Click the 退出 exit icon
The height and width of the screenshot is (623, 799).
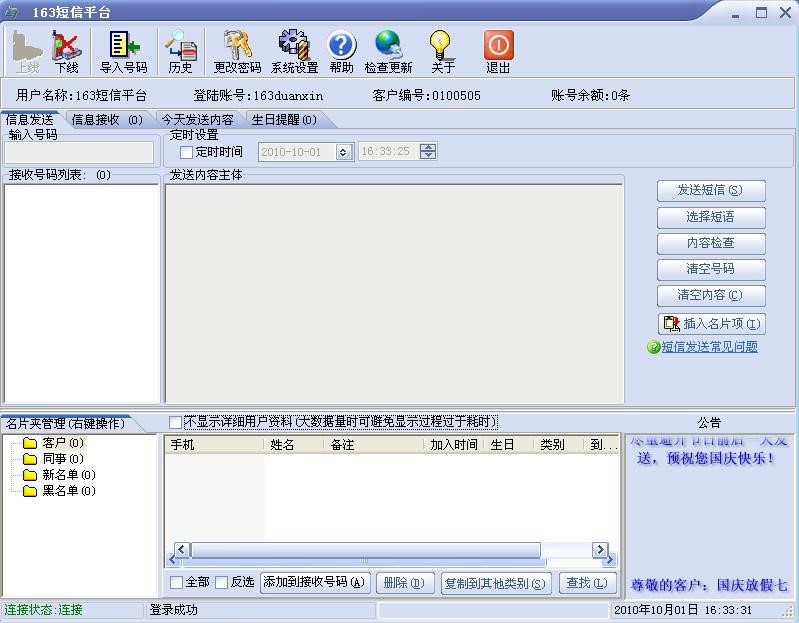pos(498,52)
